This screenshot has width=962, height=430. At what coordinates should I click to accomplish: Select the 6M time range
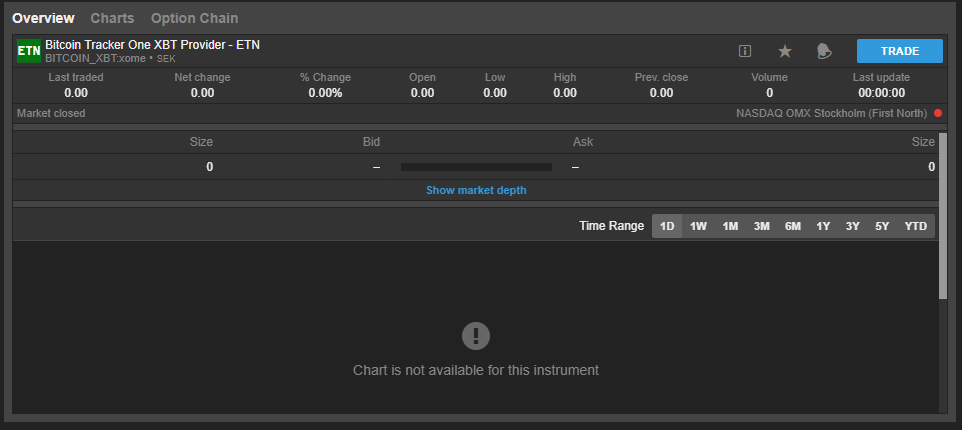[x=793, y=226]
